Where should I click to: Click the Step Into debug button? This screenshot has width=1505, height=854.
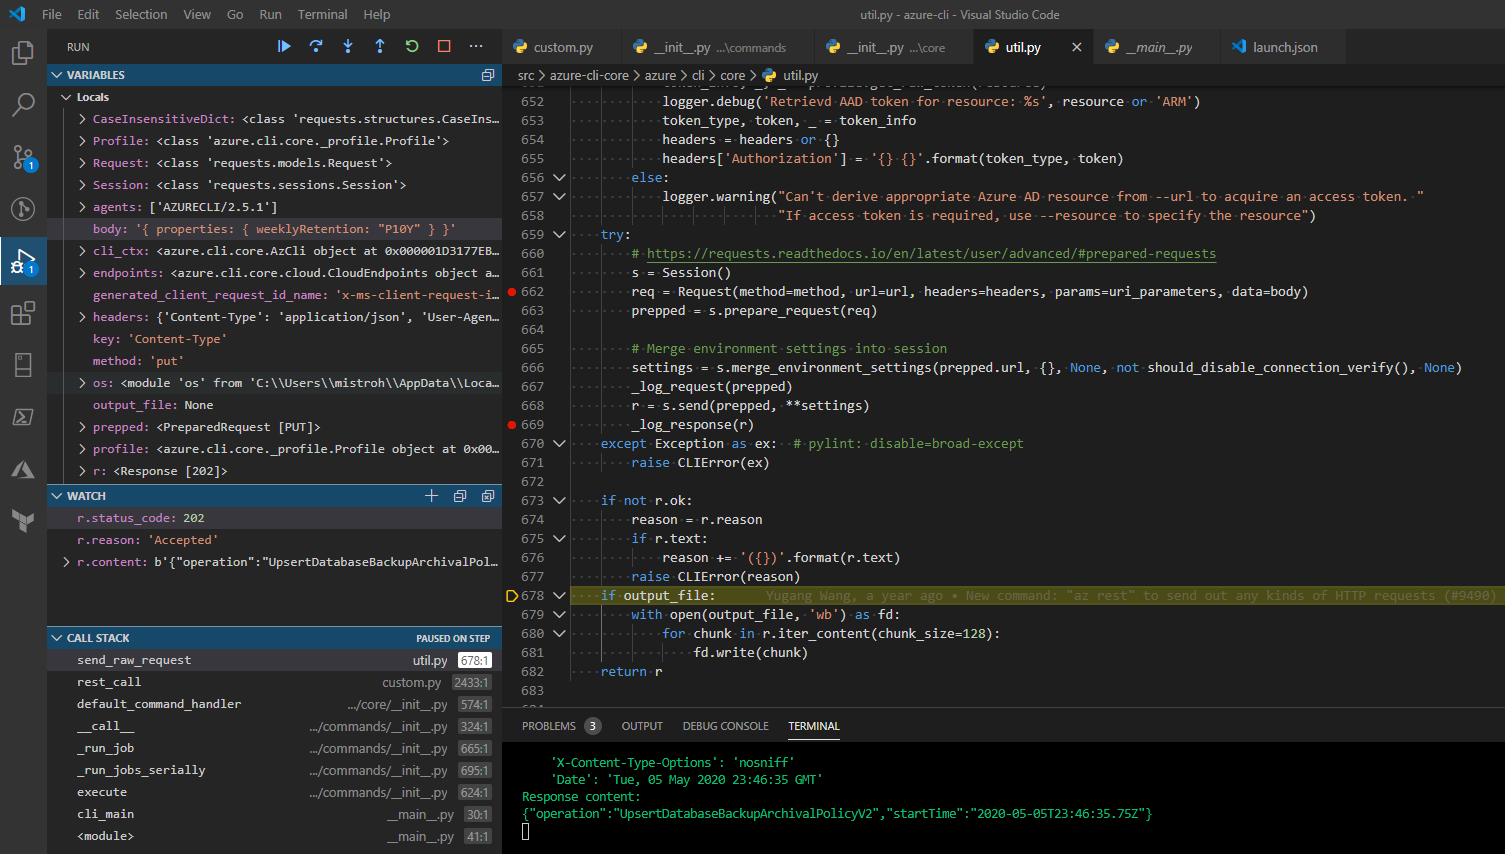tap(348, 46)
